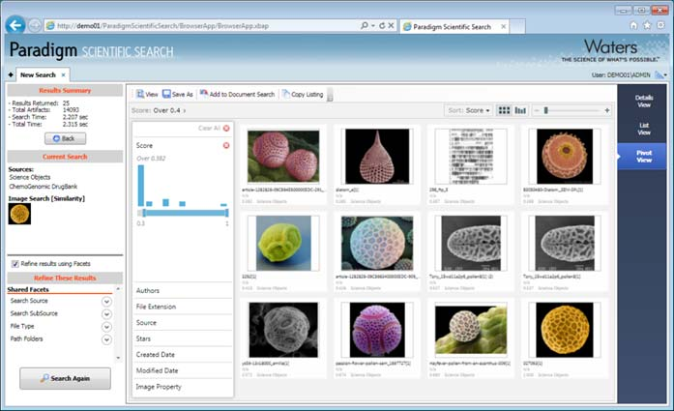Expand the Created Date filter
The width and height of the screenshot is (674, 411).
183,355
